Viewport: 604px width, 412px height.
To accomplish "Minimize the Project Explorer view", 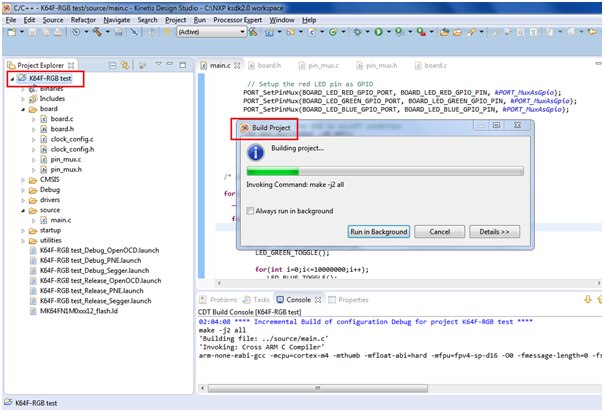I will click(x=170, y=64).
